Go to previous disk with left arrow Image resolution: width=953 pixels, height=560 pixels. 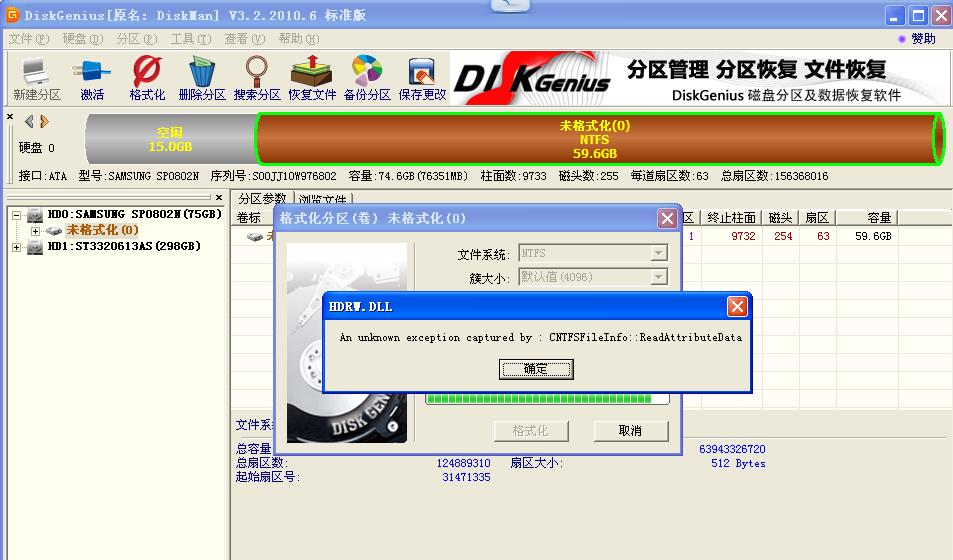(x=29, y=122)
